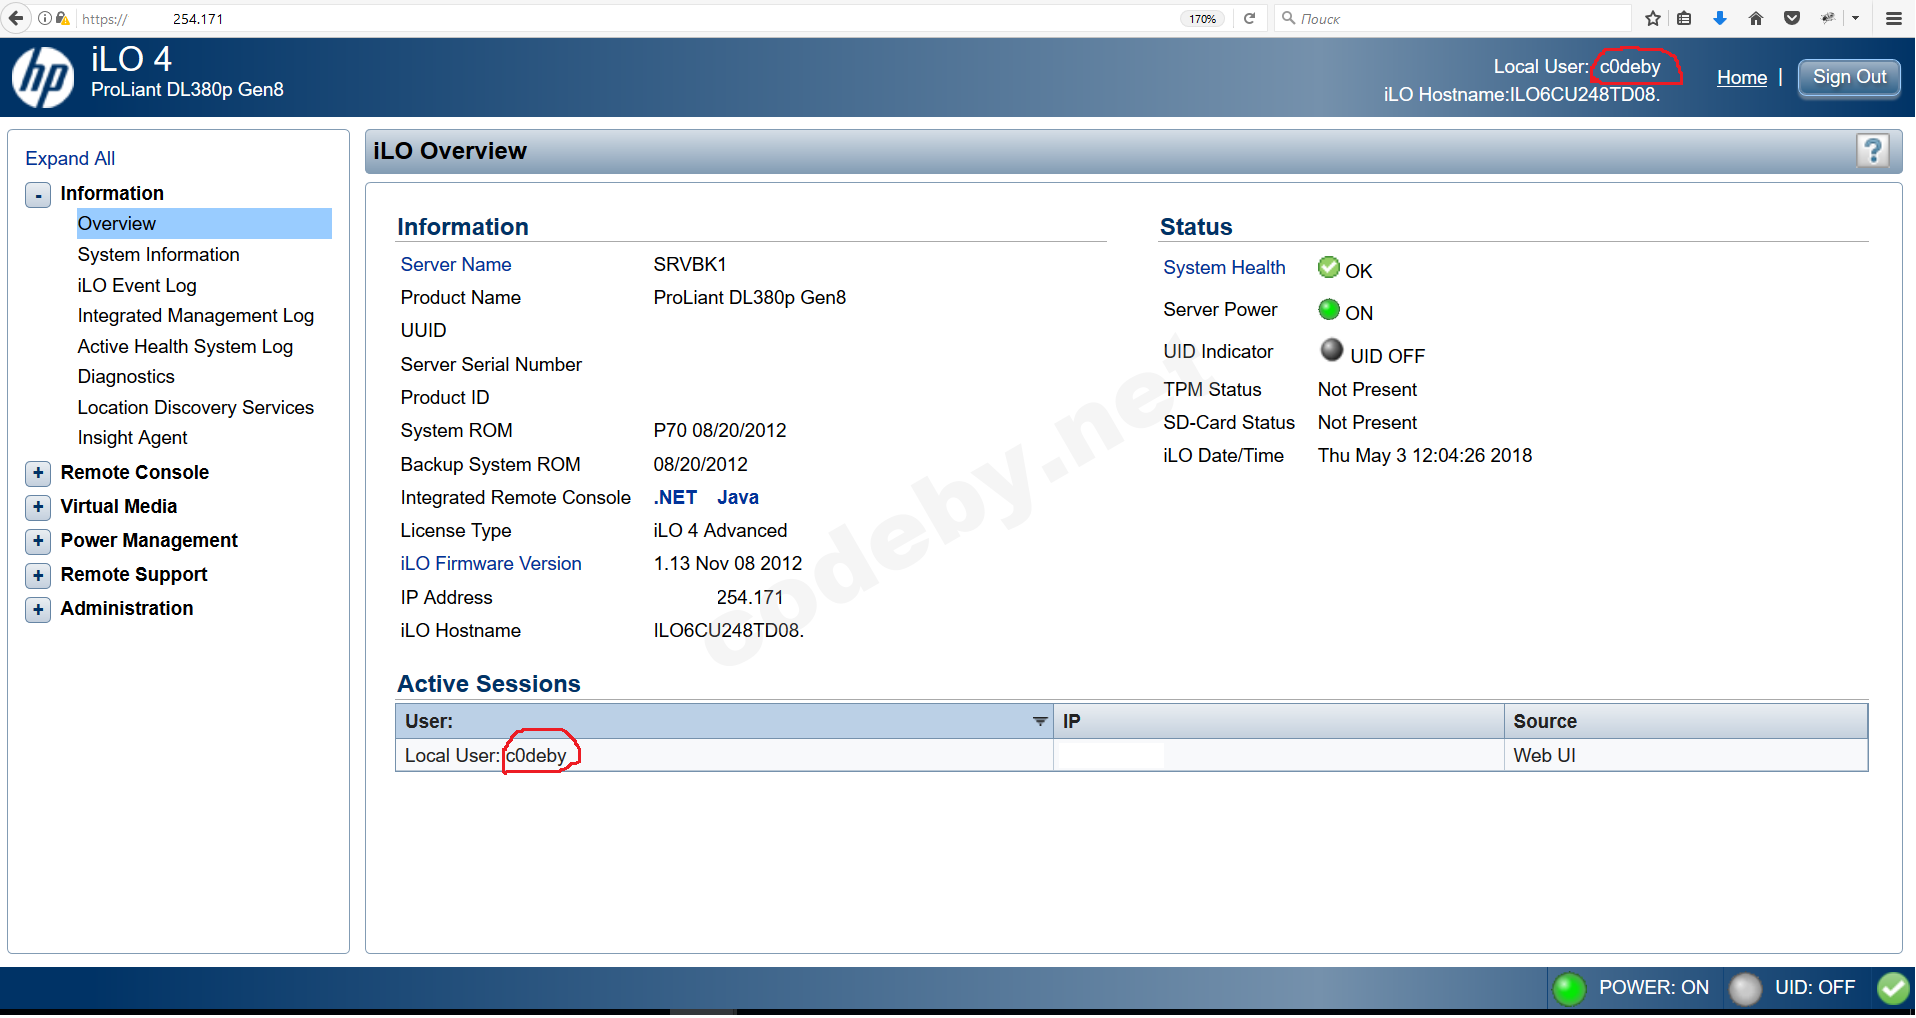
Task: Open Active Health System Log
Action: tap(185, 347)
